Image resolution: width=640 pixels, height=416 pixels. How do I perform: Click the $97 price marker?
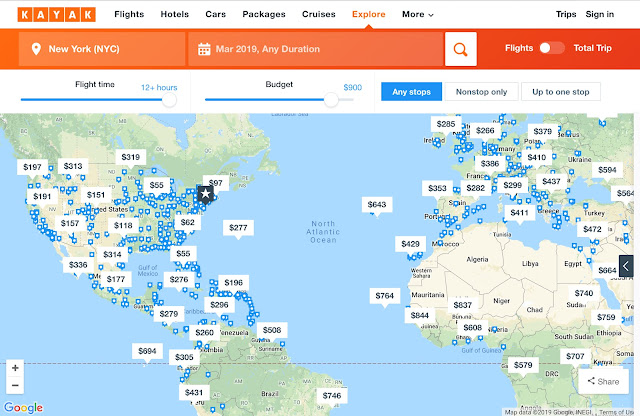coord(216,183)
